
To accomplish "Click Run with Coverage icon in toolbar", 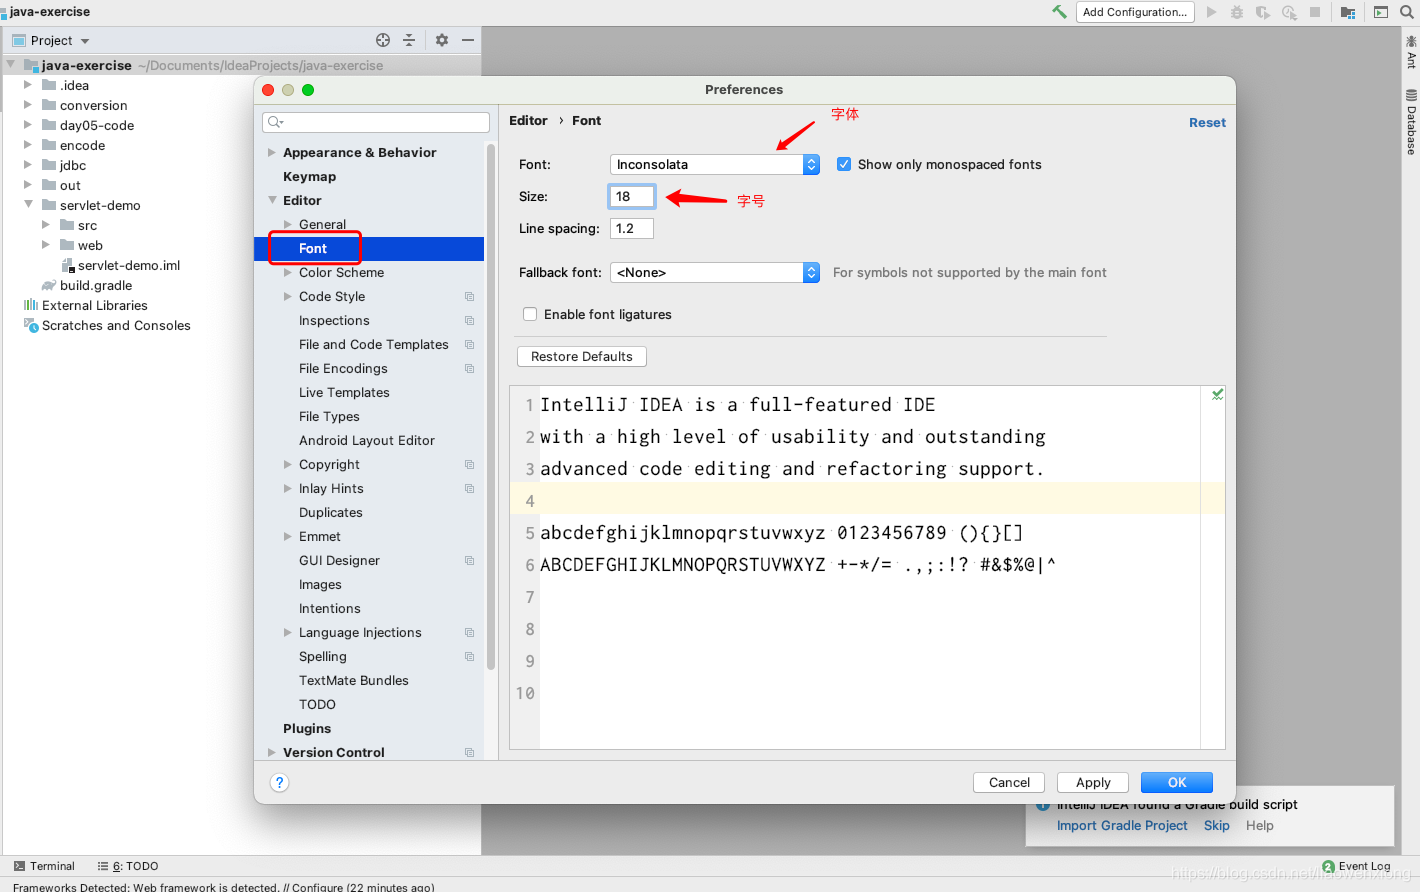I will point(1263,12).
